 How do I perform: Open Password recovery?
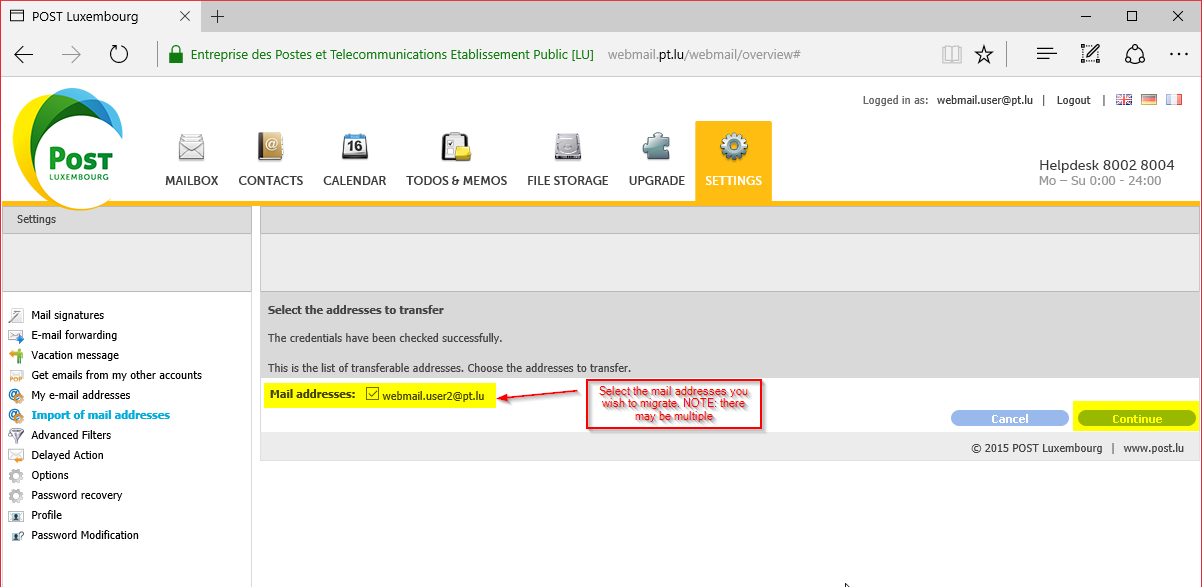tap(77, 495)
